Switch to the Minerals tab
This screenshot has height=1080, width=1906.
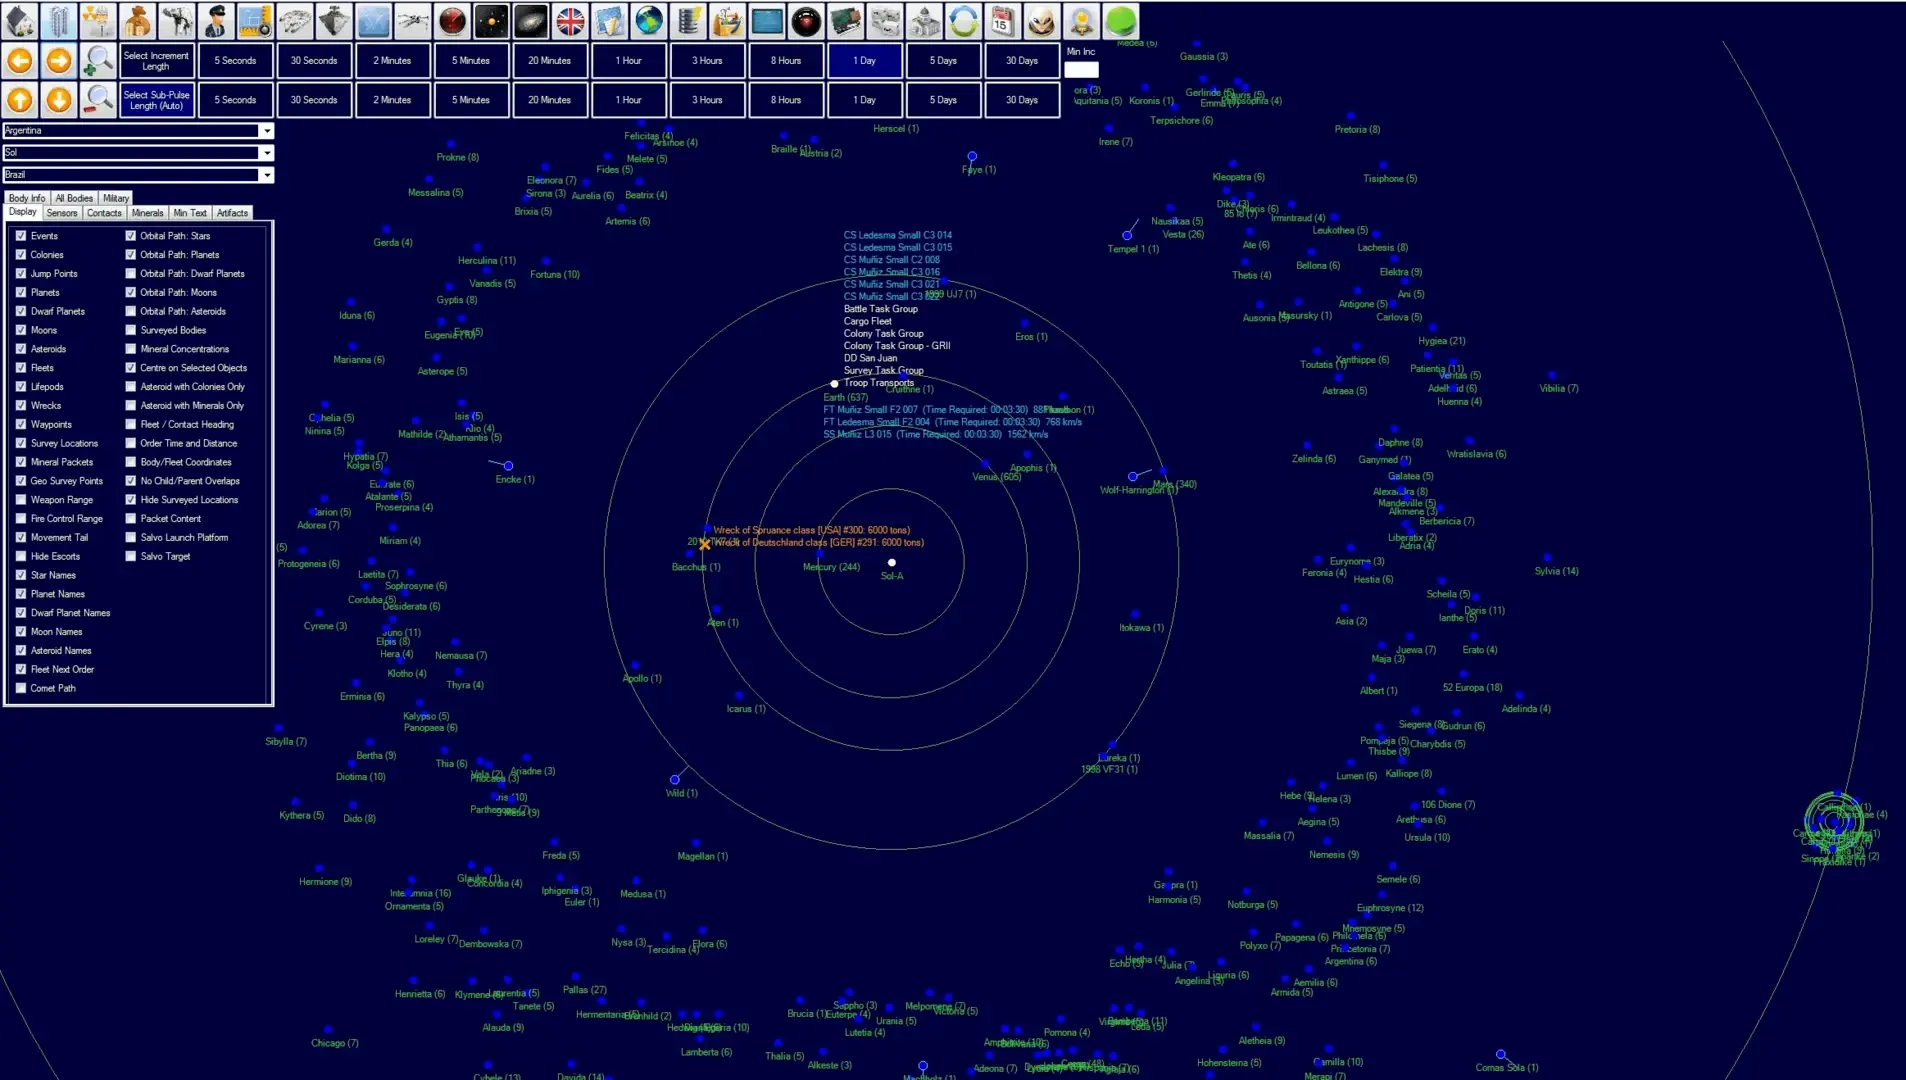point(147,213)
